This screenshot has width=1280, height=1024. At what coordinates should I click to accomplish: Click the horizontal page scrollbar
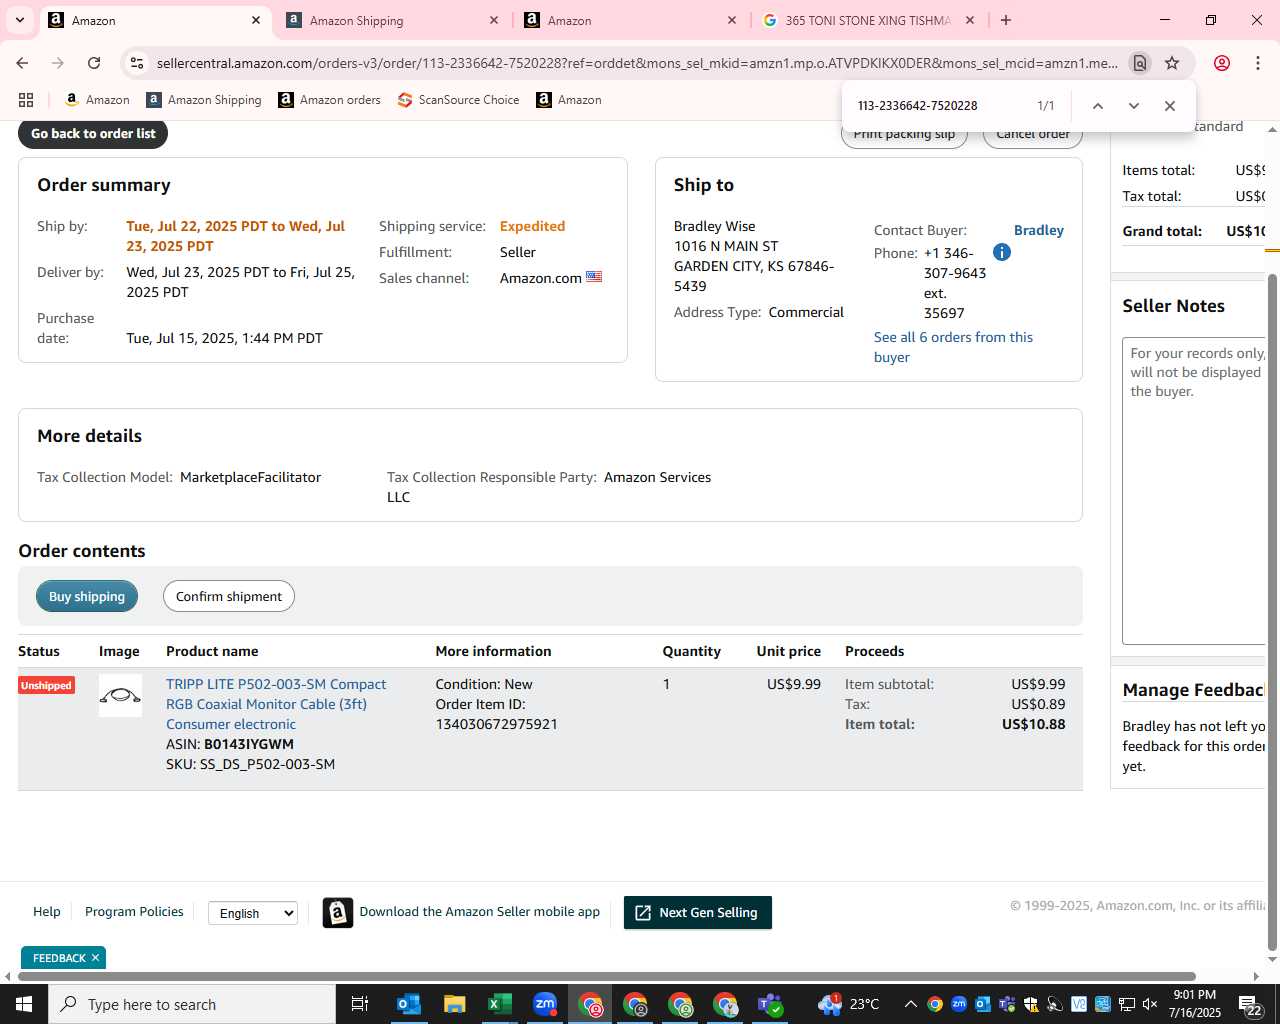(x=605, y=976)
